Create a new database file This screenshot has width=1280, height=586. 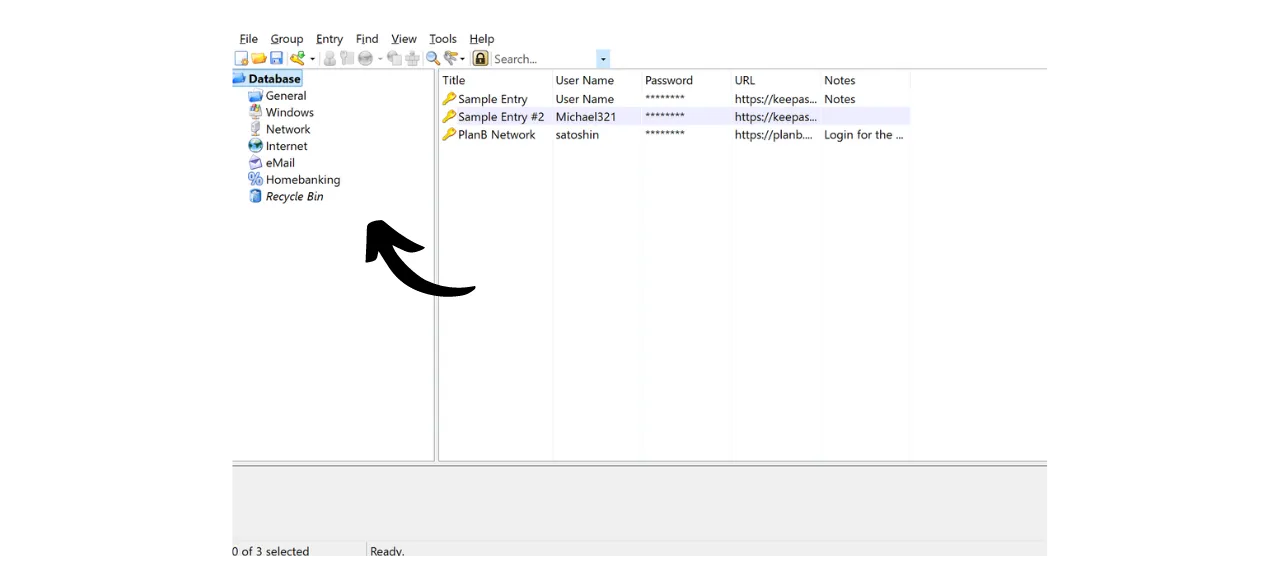click(x=241, y=58)
